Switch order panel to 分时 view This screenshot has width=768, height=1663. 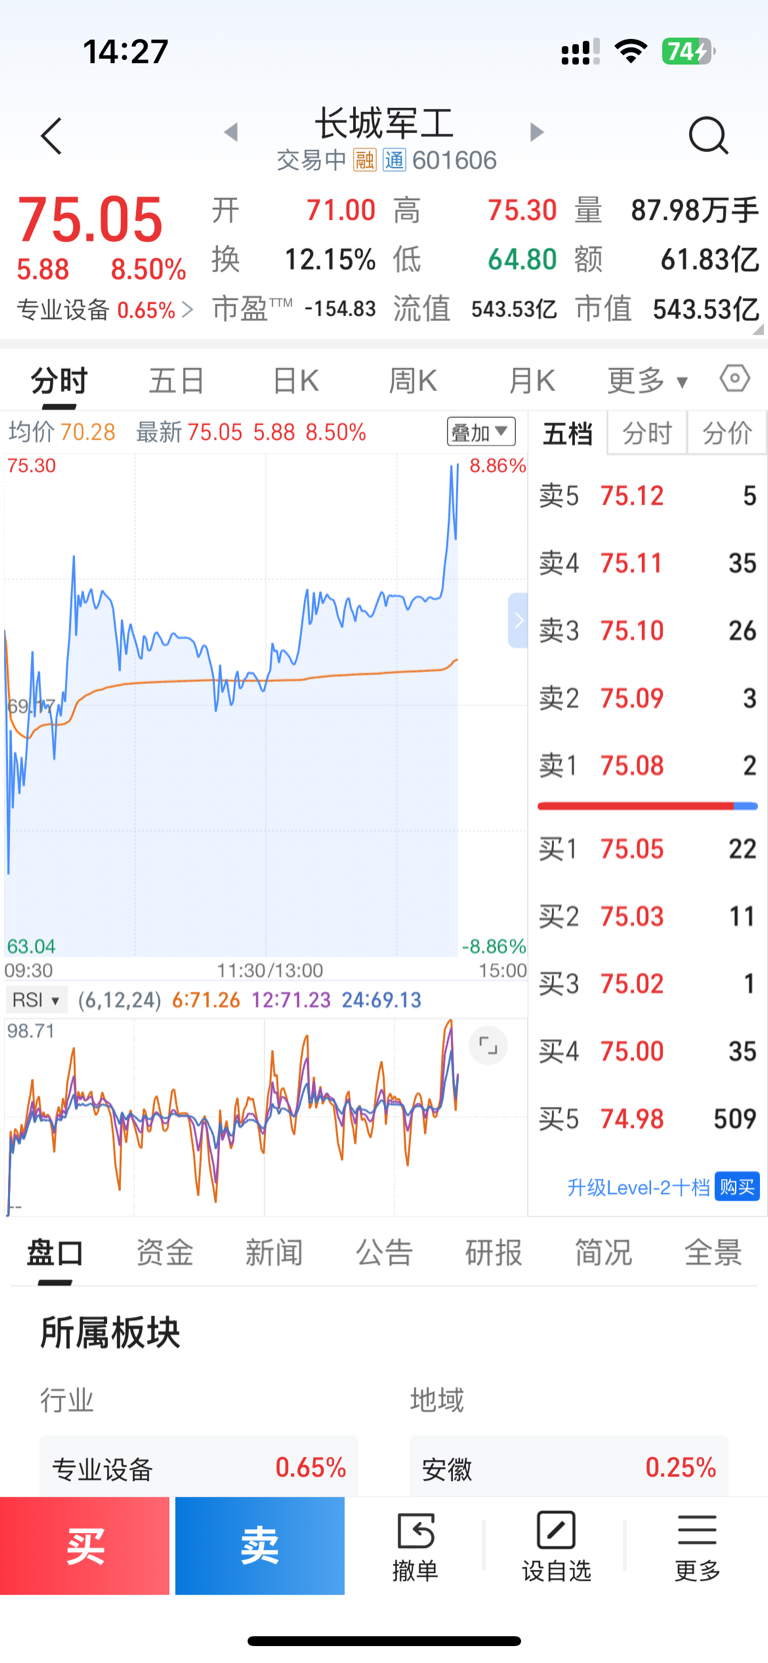(x=647, y=433)
